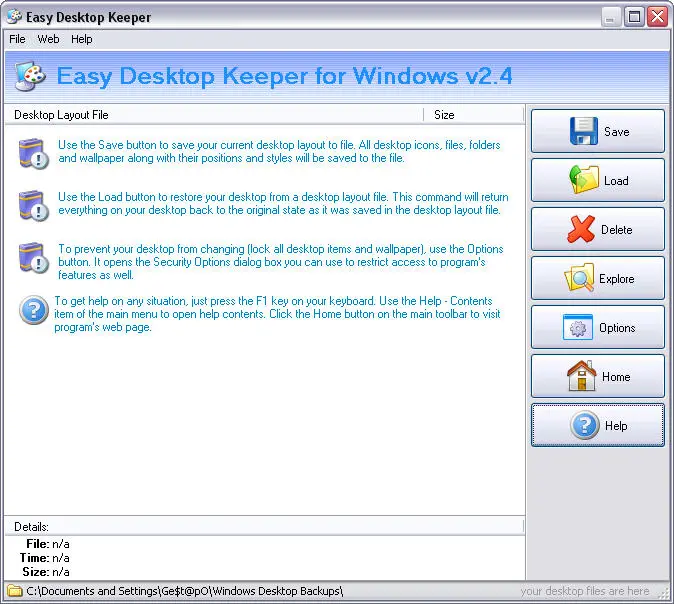Click the Options button label
The image size is (674, 604).
(x=617, y=328)
